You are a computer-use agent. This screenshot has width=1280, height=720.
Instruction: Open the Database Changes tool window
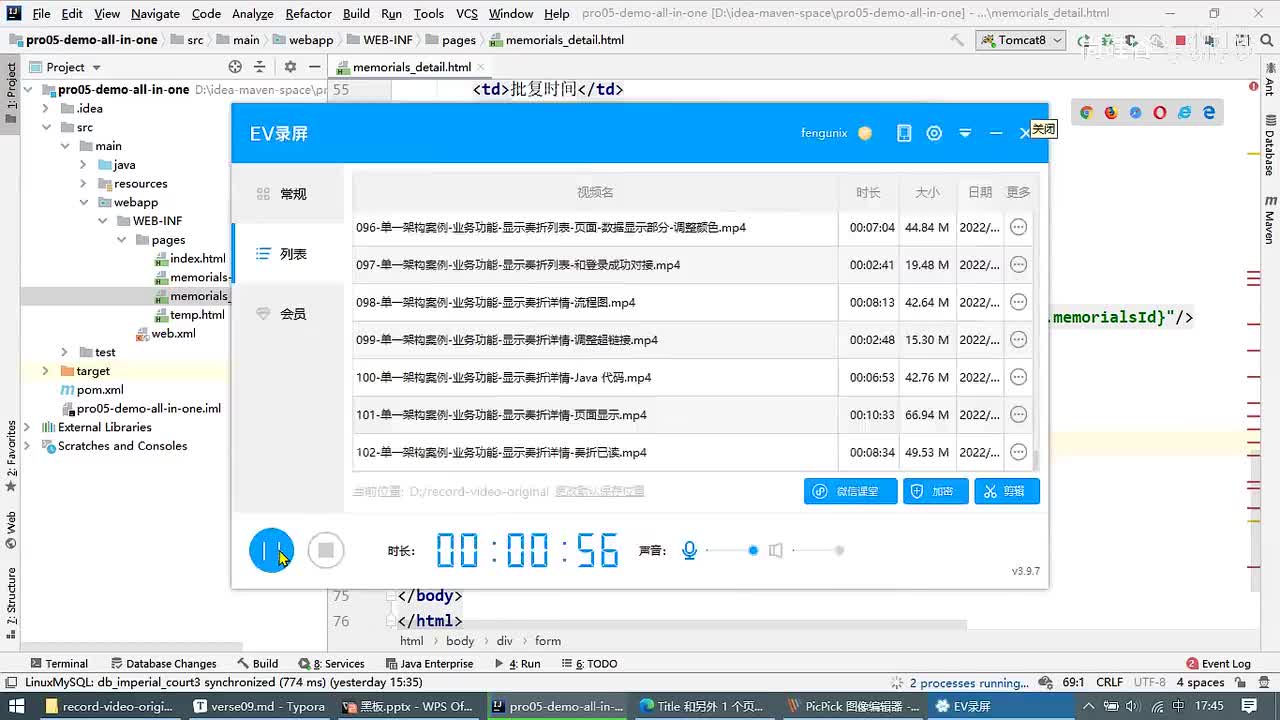pyautogui.click(x=163, y=663)
